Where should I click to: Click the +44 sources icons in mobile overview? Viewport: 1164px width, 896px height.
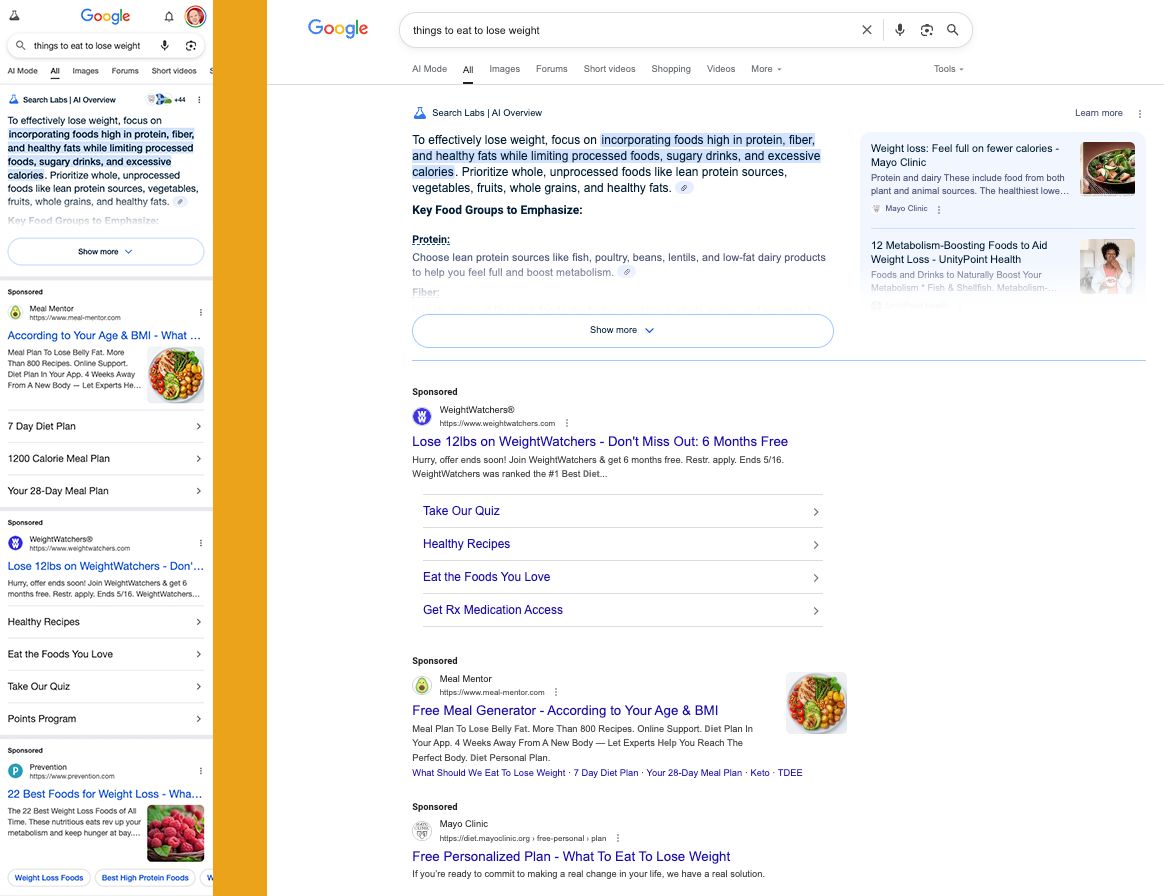pos(166,99)
